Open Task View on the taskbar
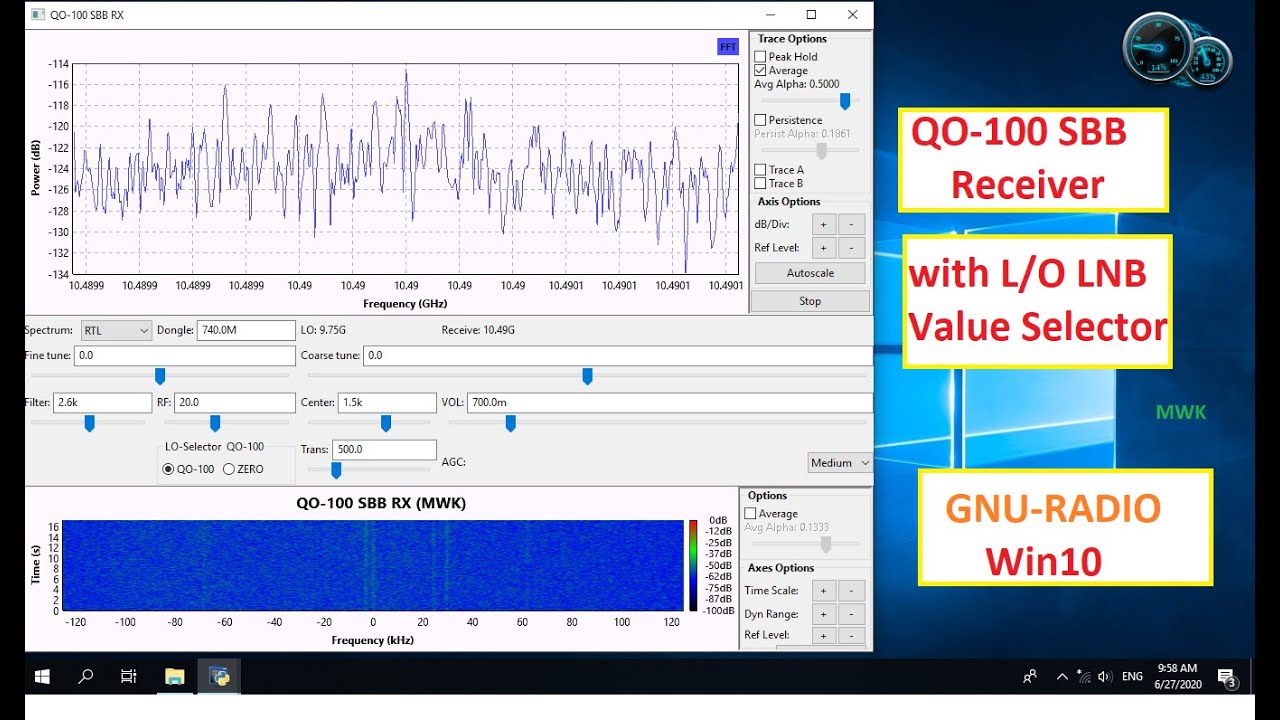 pyautogui.click(x=129, y=677)
